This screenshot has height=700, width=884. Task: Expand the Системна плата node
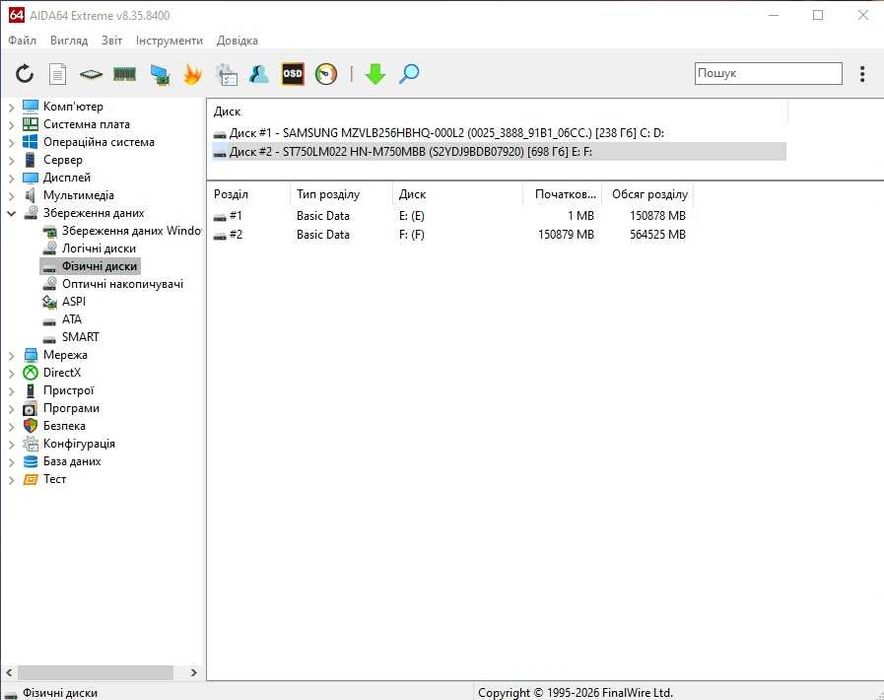click(11, 125)
